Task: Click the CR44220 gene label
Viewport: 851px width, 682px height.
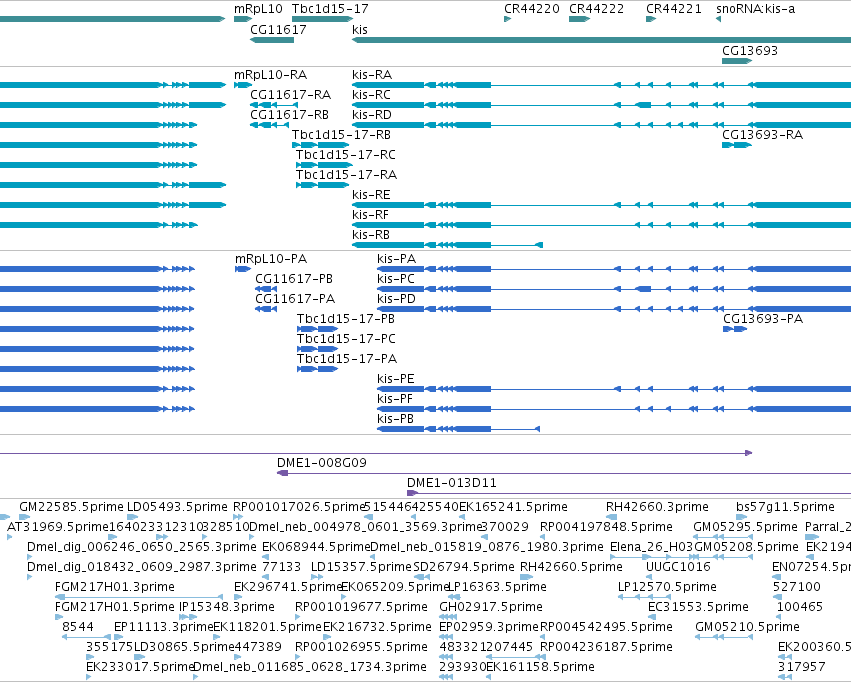Action: click(x=531, y=9)
